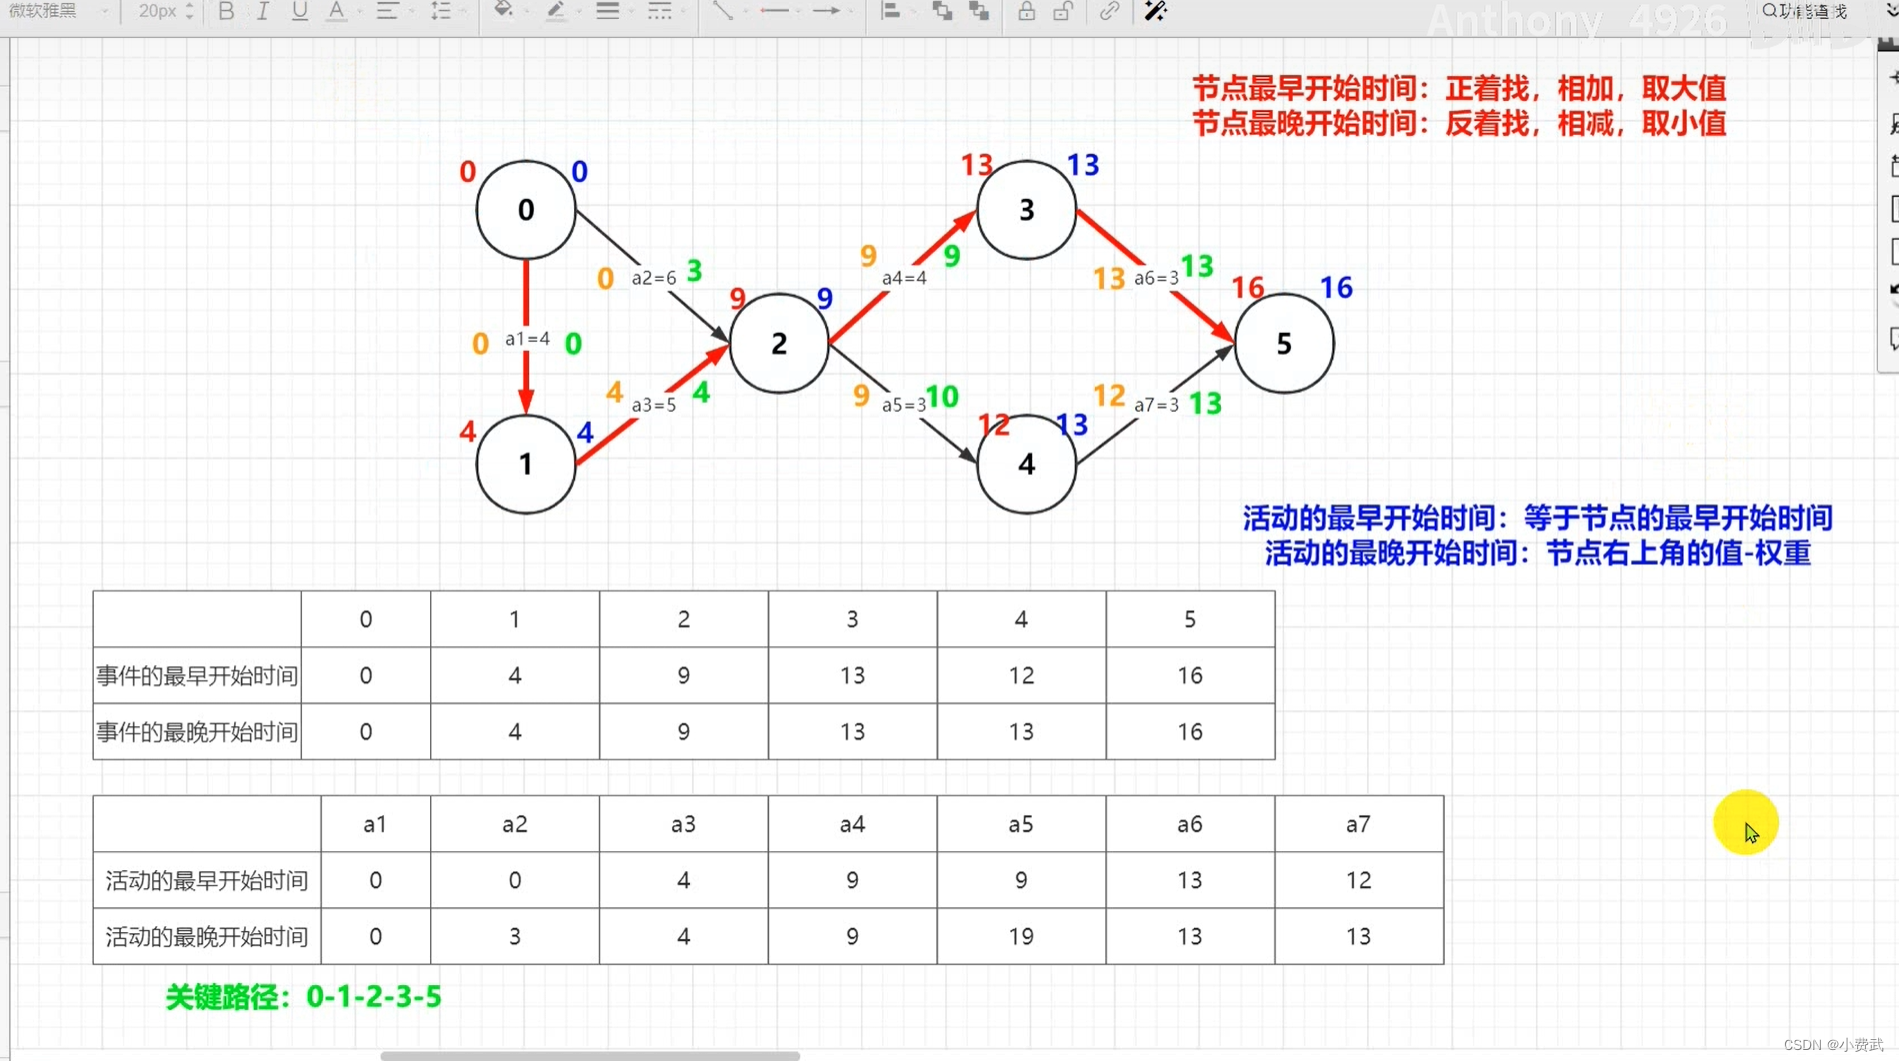Select the red text 节点最早开始时间 line
Screen dimensions: 1899x1061
1459,88
